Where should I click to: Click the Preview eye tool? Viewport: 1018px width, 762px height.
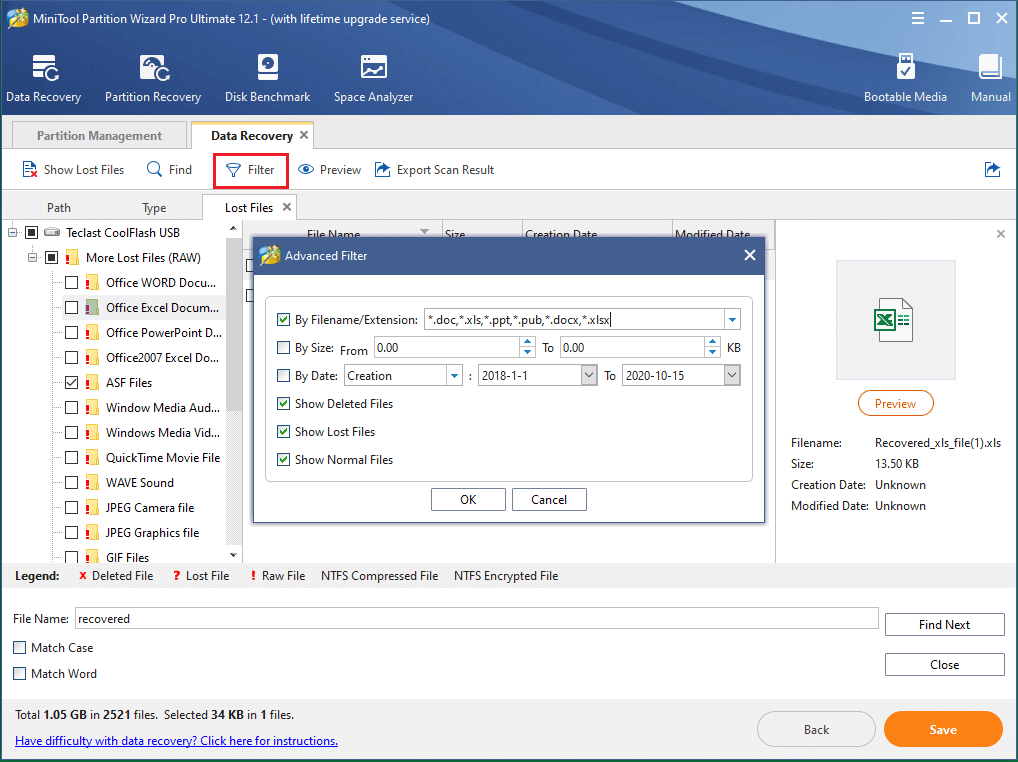click(x=329, y=170)
